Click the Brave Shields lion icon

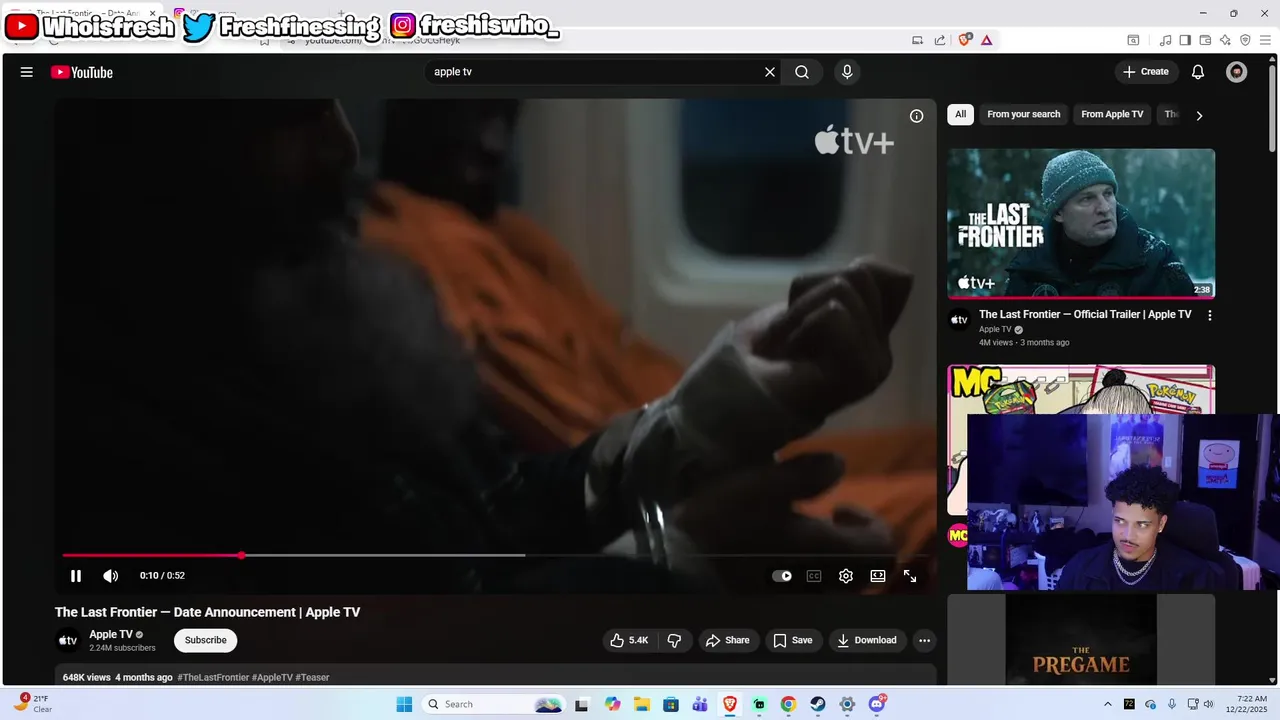point(965,40)
